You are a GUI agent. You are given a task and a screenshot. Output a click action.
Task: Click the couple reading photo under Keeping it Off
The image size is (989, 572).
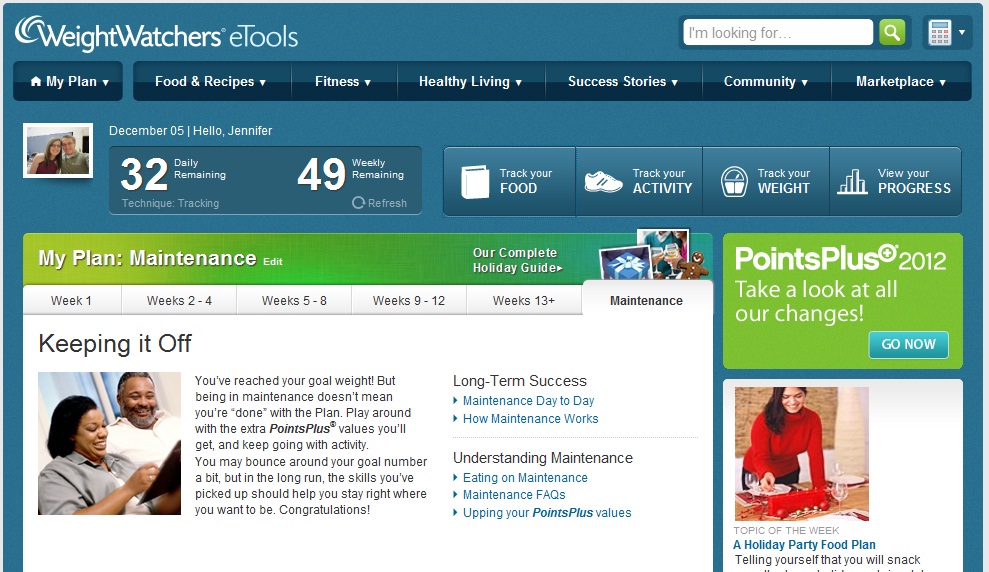(x=109, y=443)
